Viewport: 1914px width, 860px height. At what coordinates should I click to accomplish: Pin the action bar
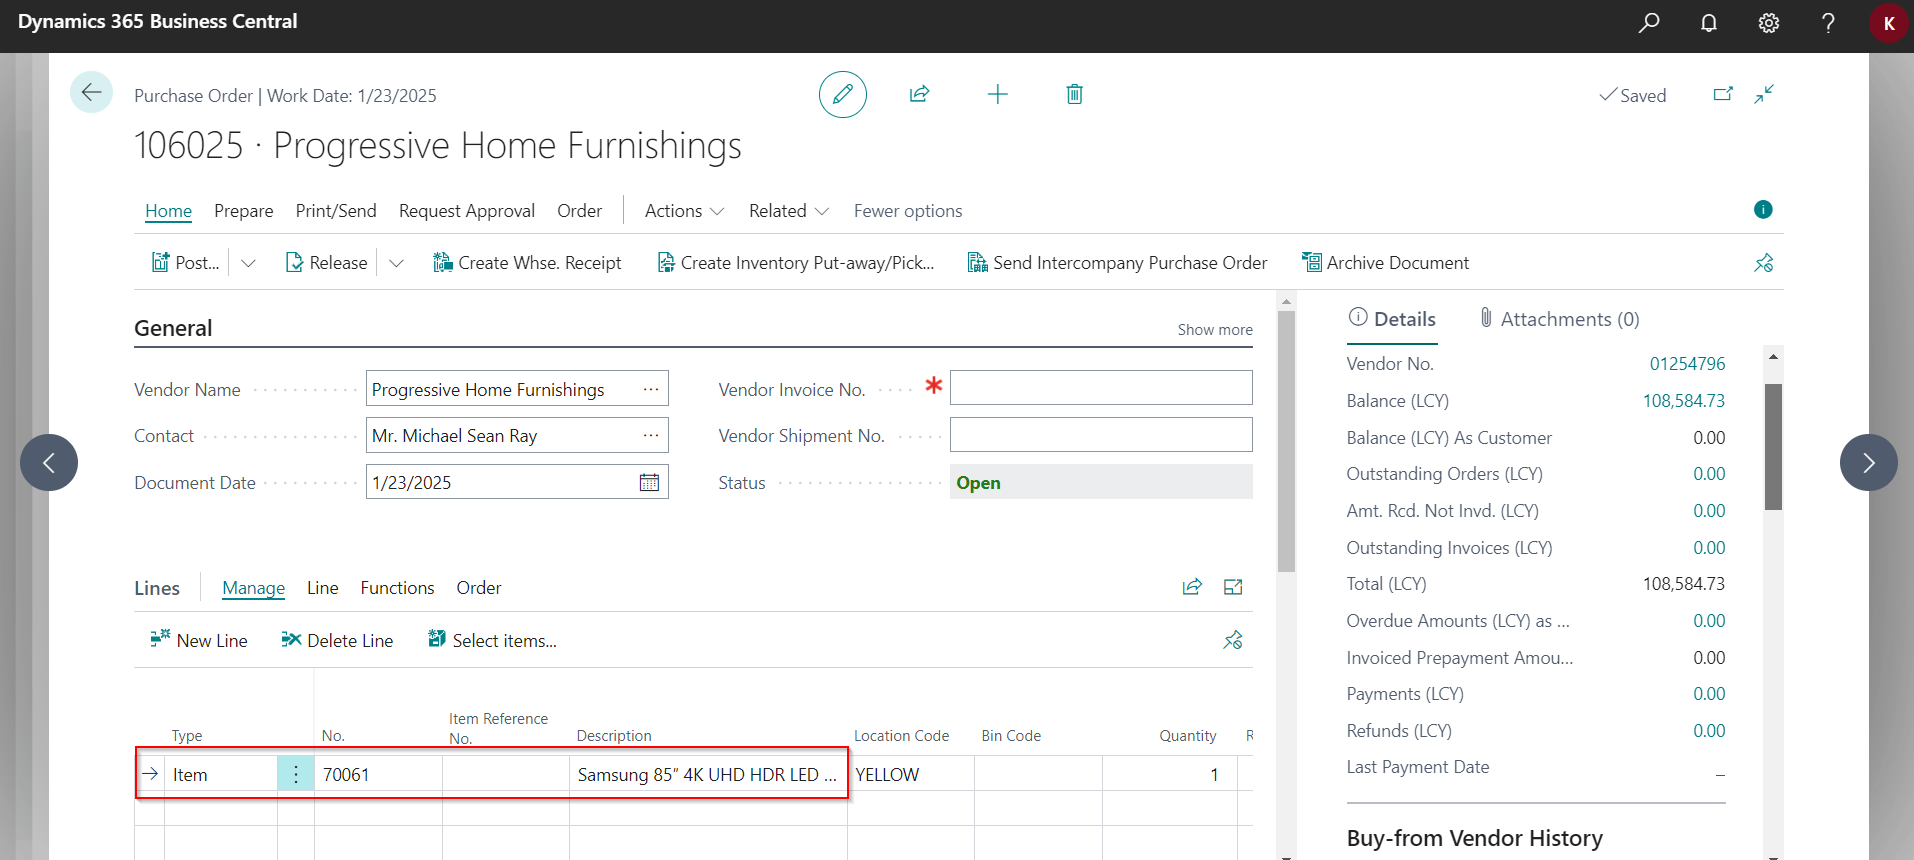[x=1763, y=263]
